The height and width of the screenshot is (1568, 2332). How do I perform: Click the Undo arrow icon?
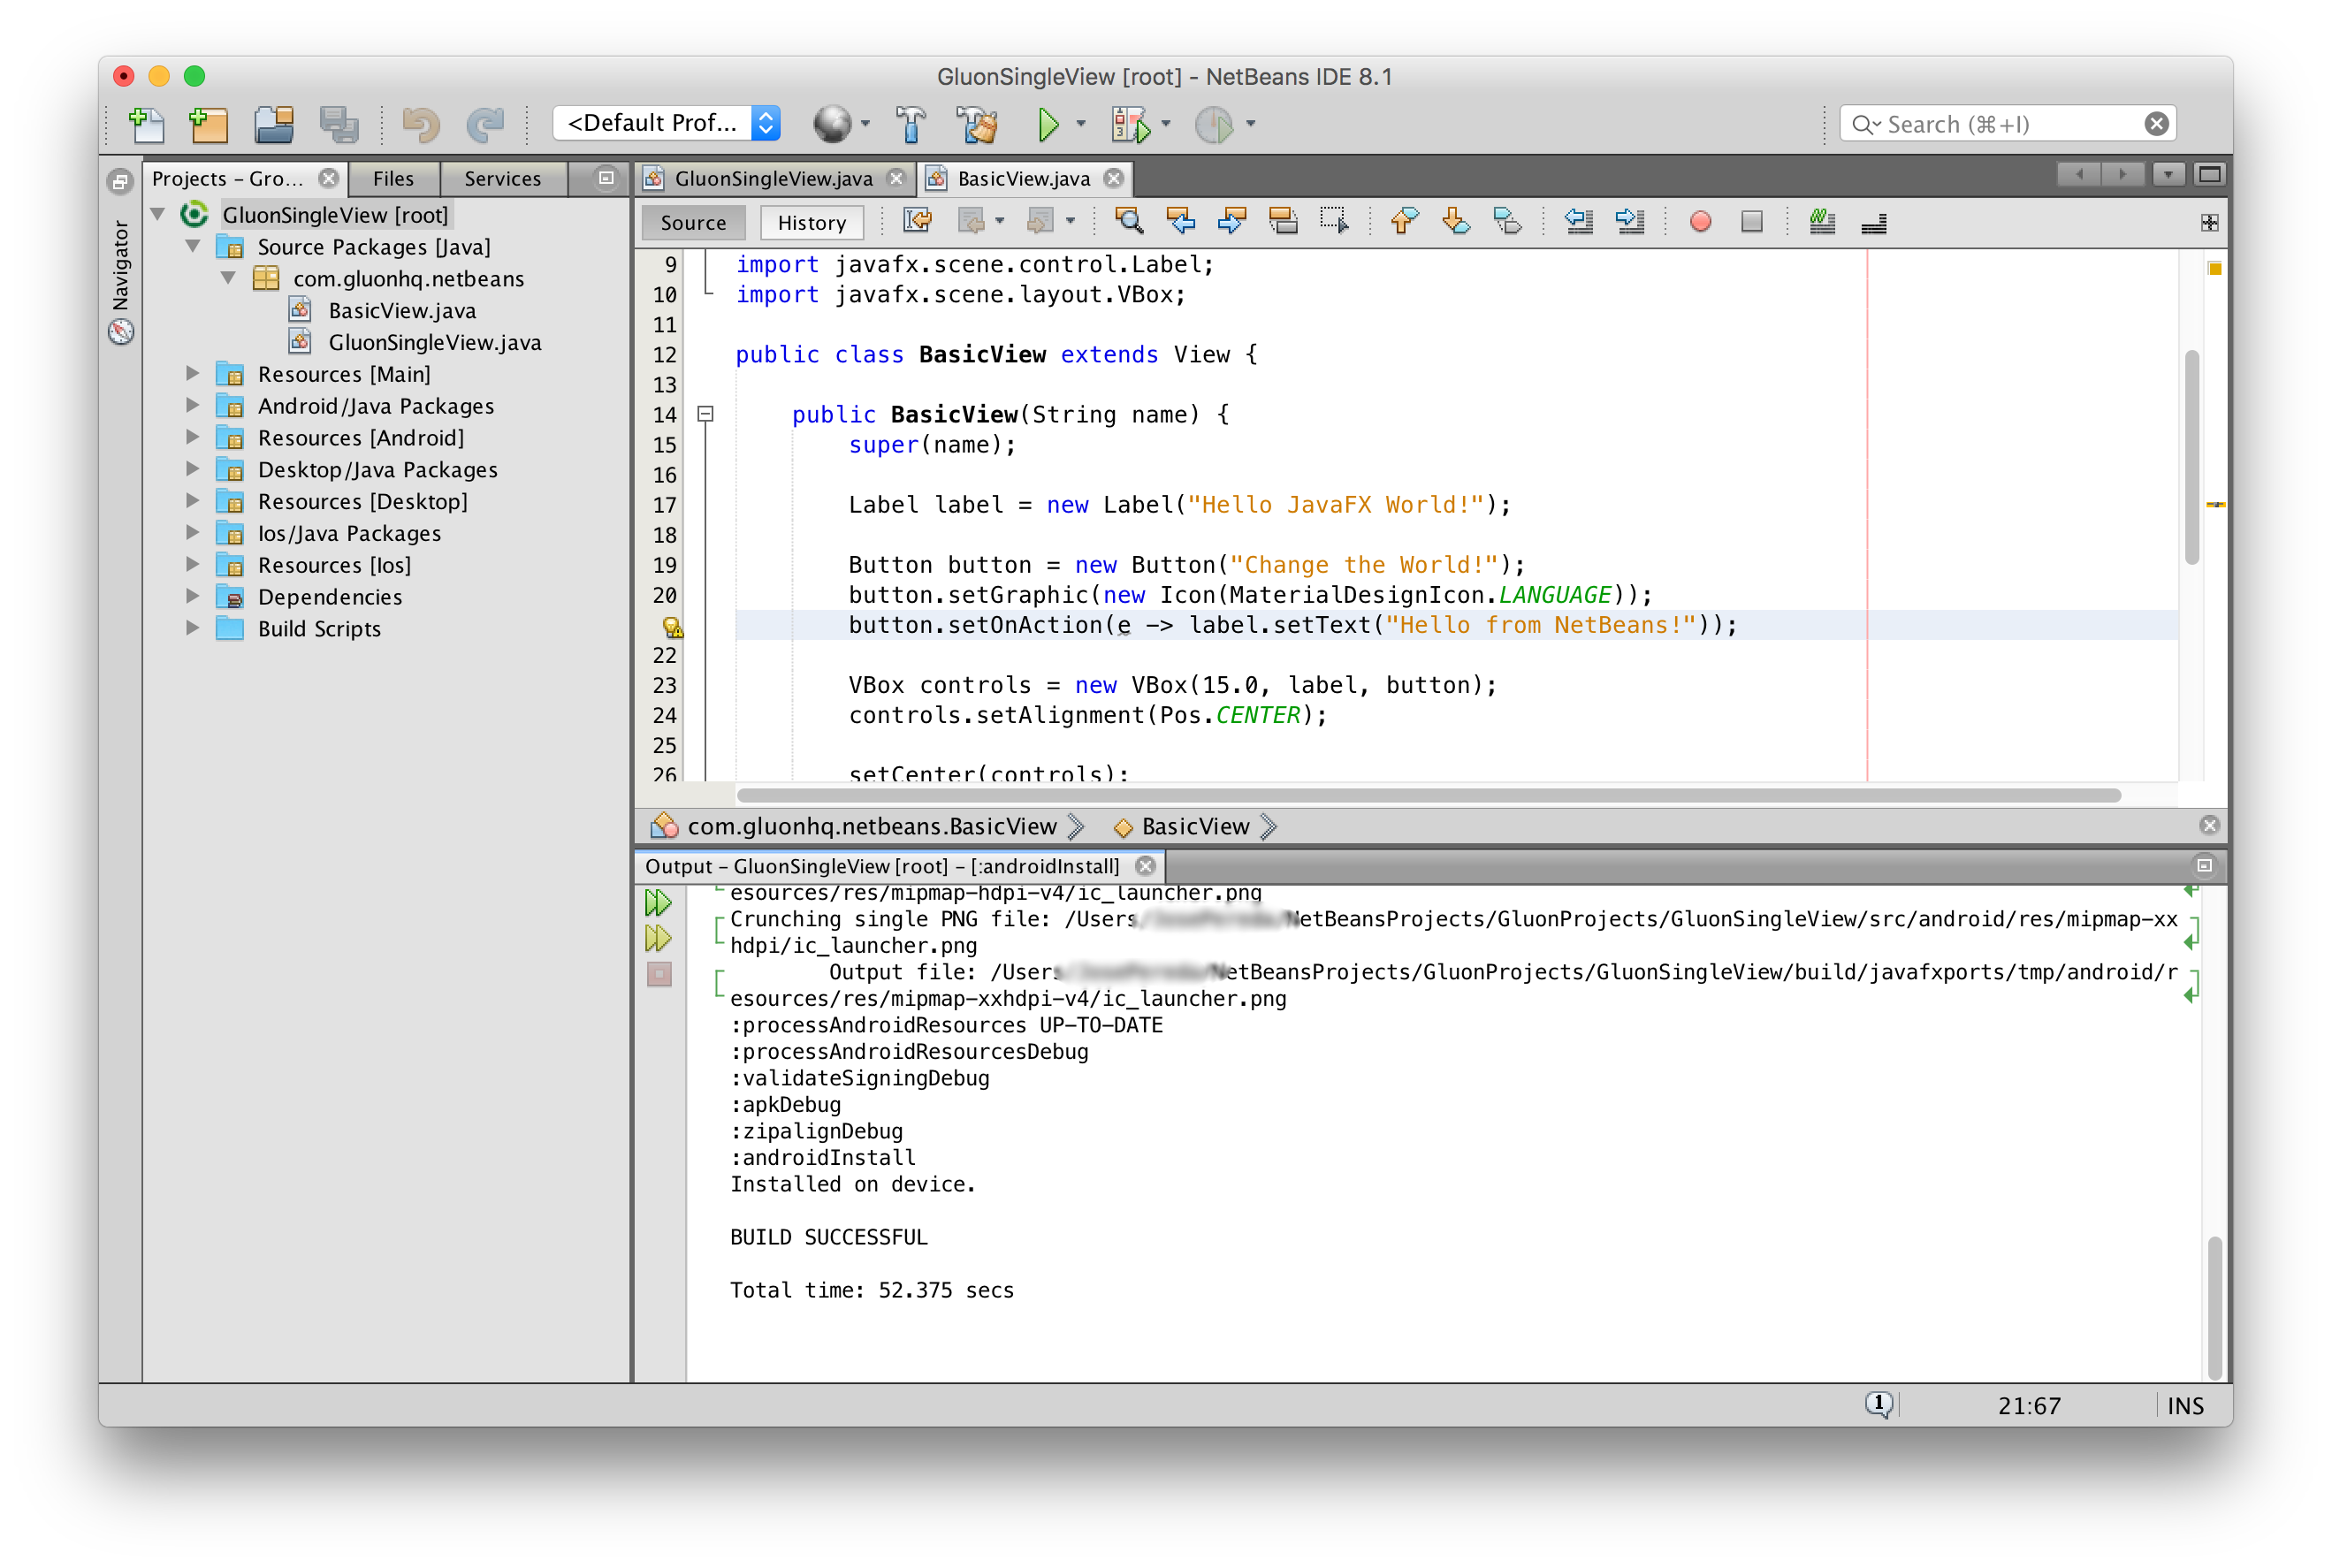(x=421, y=124)
